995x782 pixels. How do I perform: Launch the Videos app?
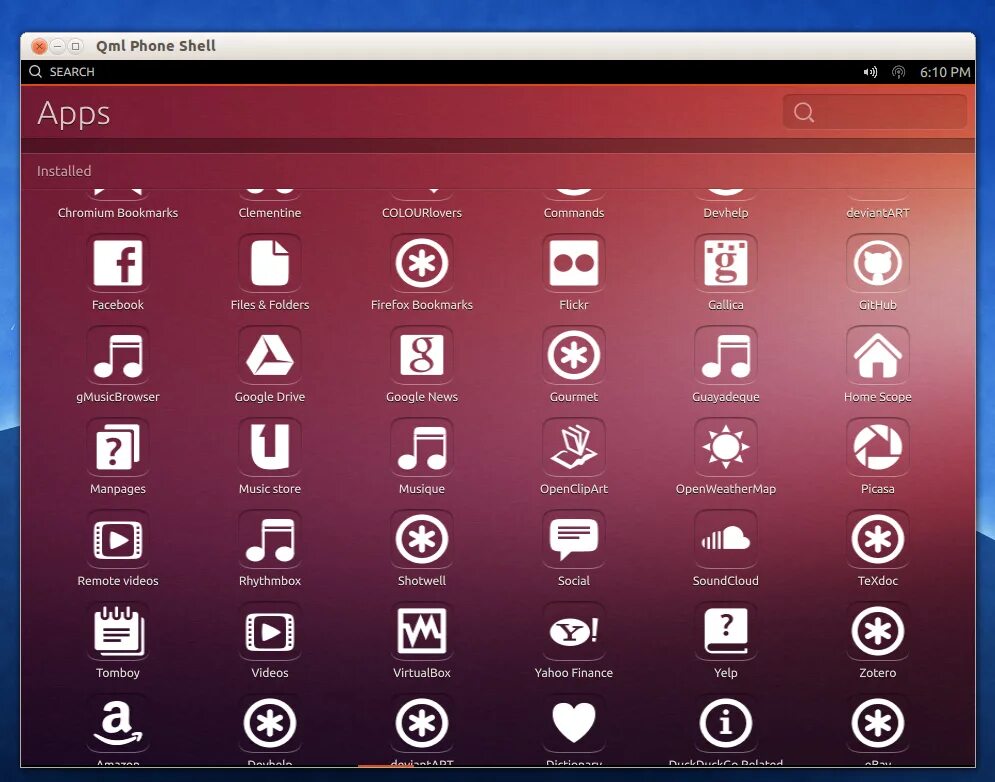point(270,631)
